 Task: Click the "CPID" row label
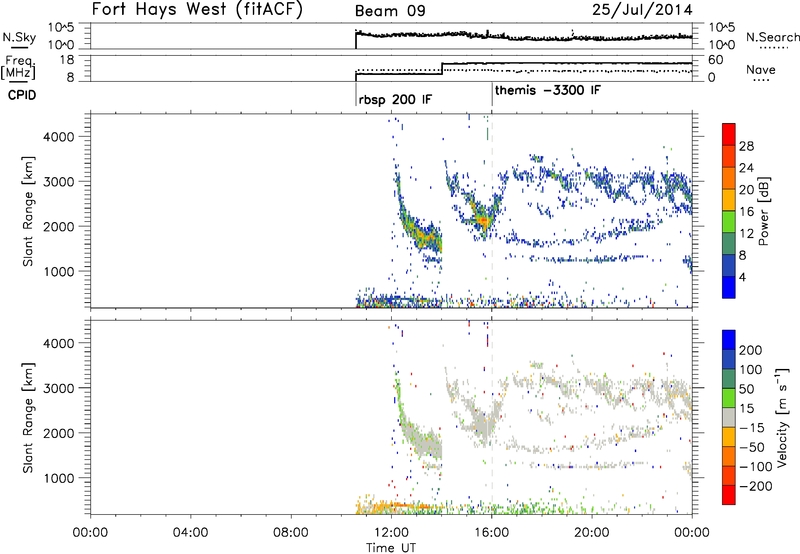click(22, 95)
